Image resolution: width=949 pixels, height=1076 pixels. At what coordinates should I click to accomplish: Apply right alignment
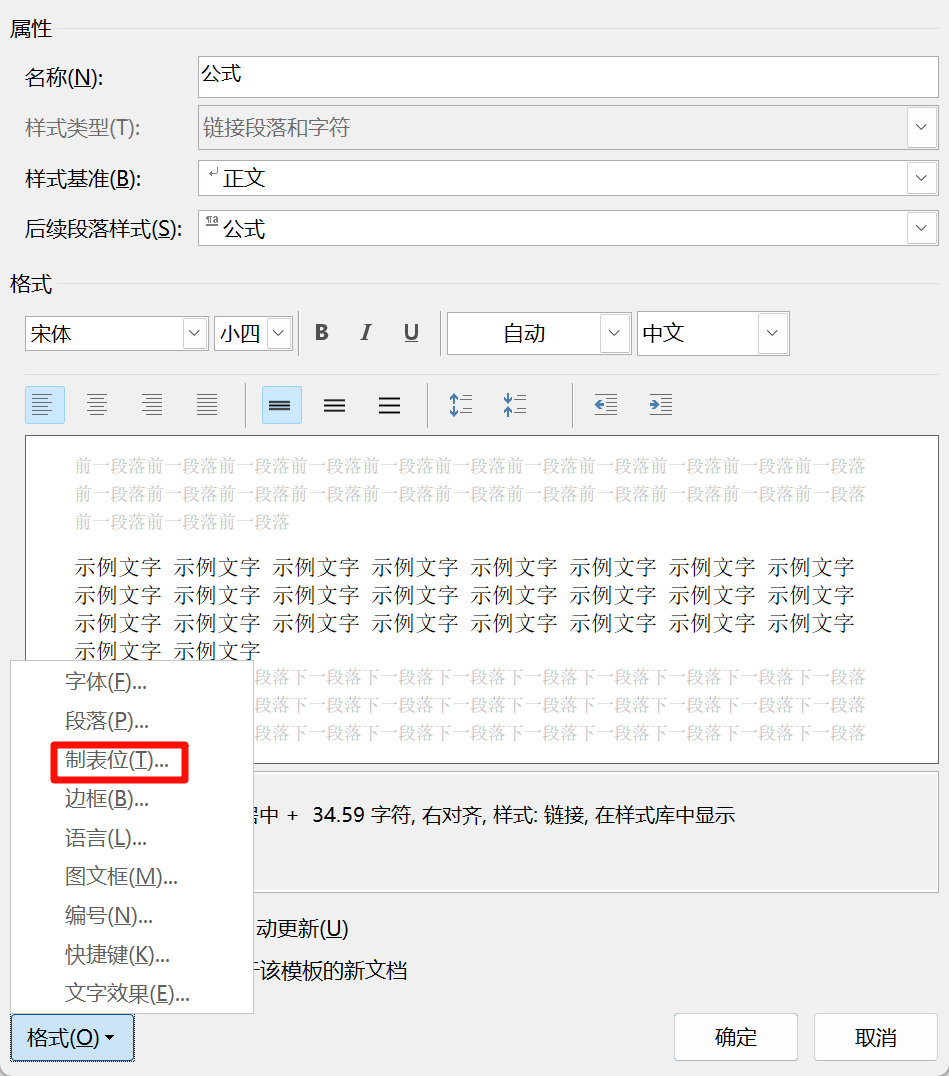click(152, 405)
